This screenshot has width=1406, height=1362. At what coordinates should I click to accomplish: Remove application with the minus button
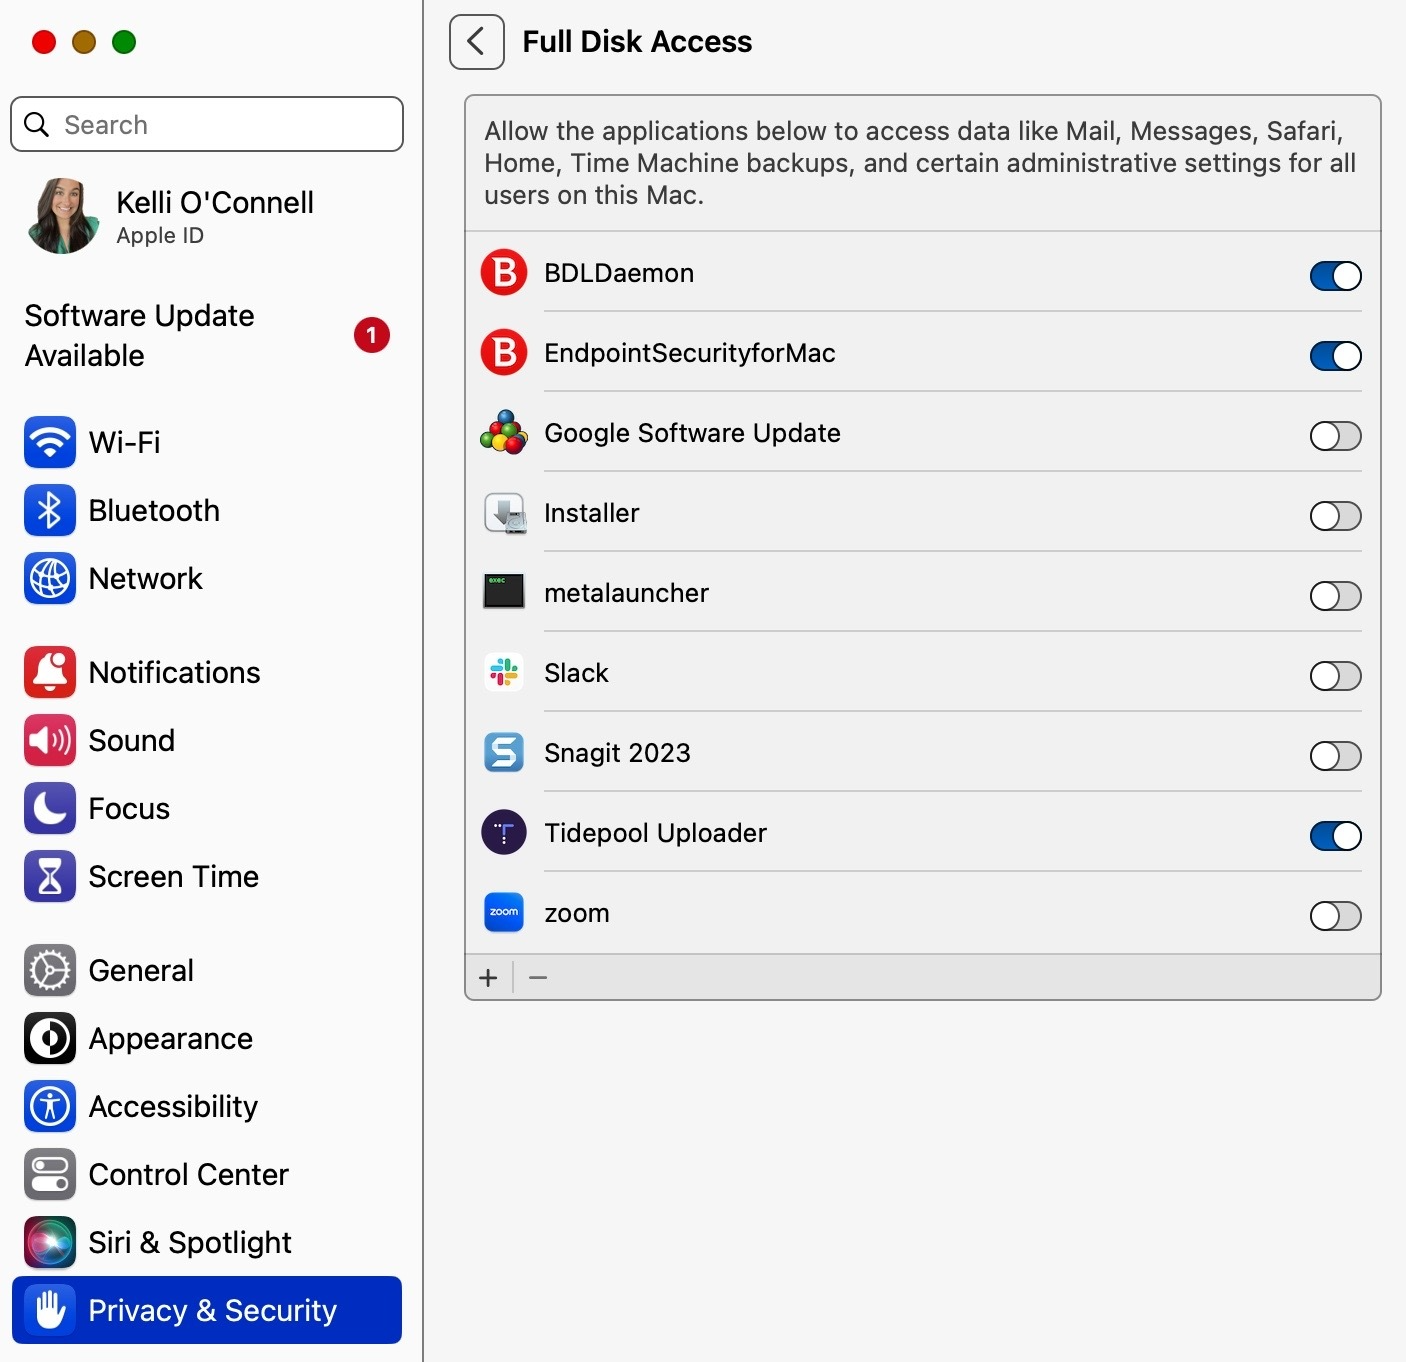click(x=538, y=978)
